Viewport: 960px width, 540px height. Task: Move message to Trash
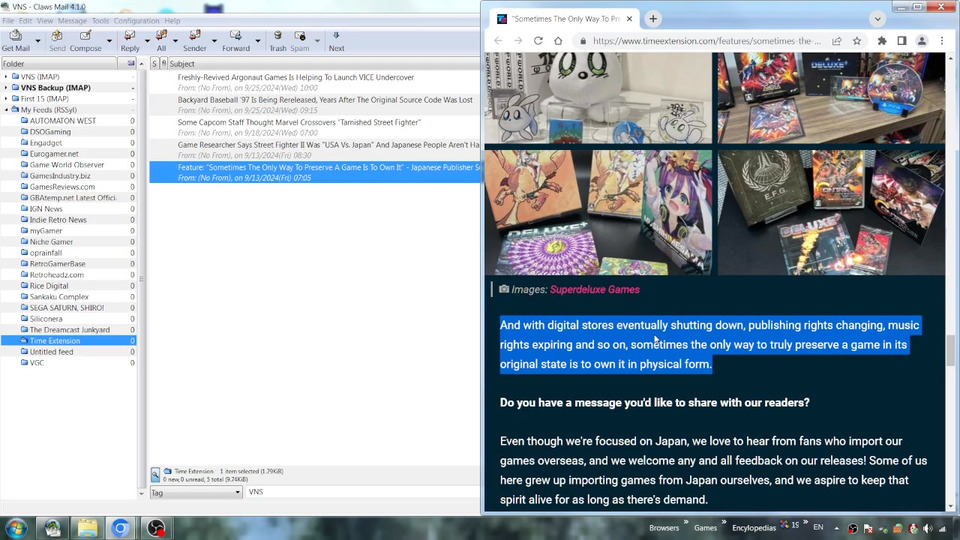click(x=278, y=41)
